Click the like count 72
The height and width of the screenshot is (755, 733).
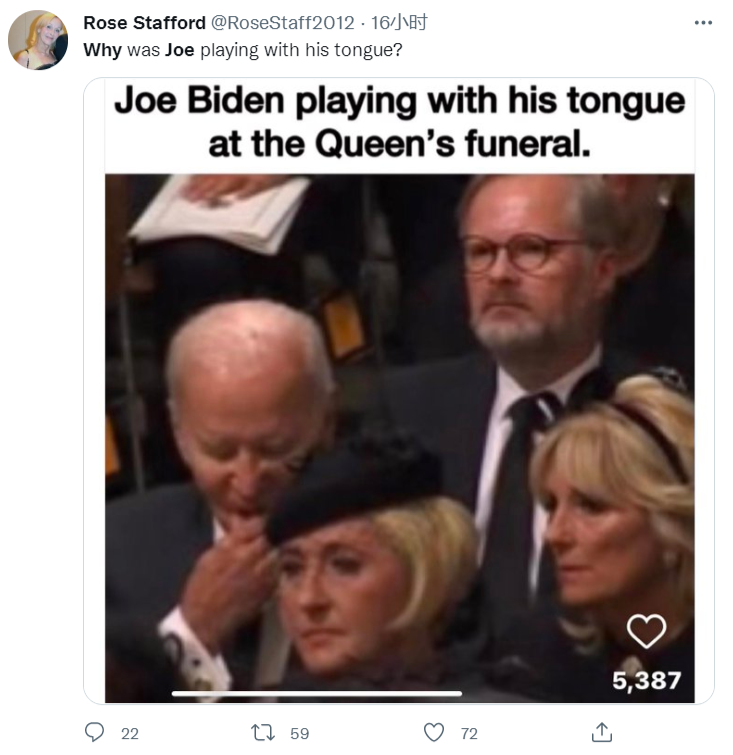[469, 733]
